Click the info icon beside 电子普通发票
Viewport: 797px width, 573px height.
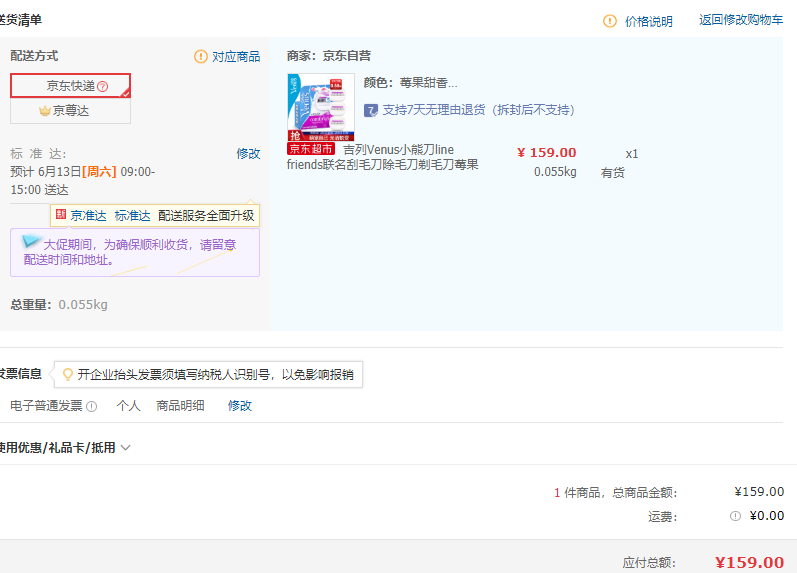point(91,406)
